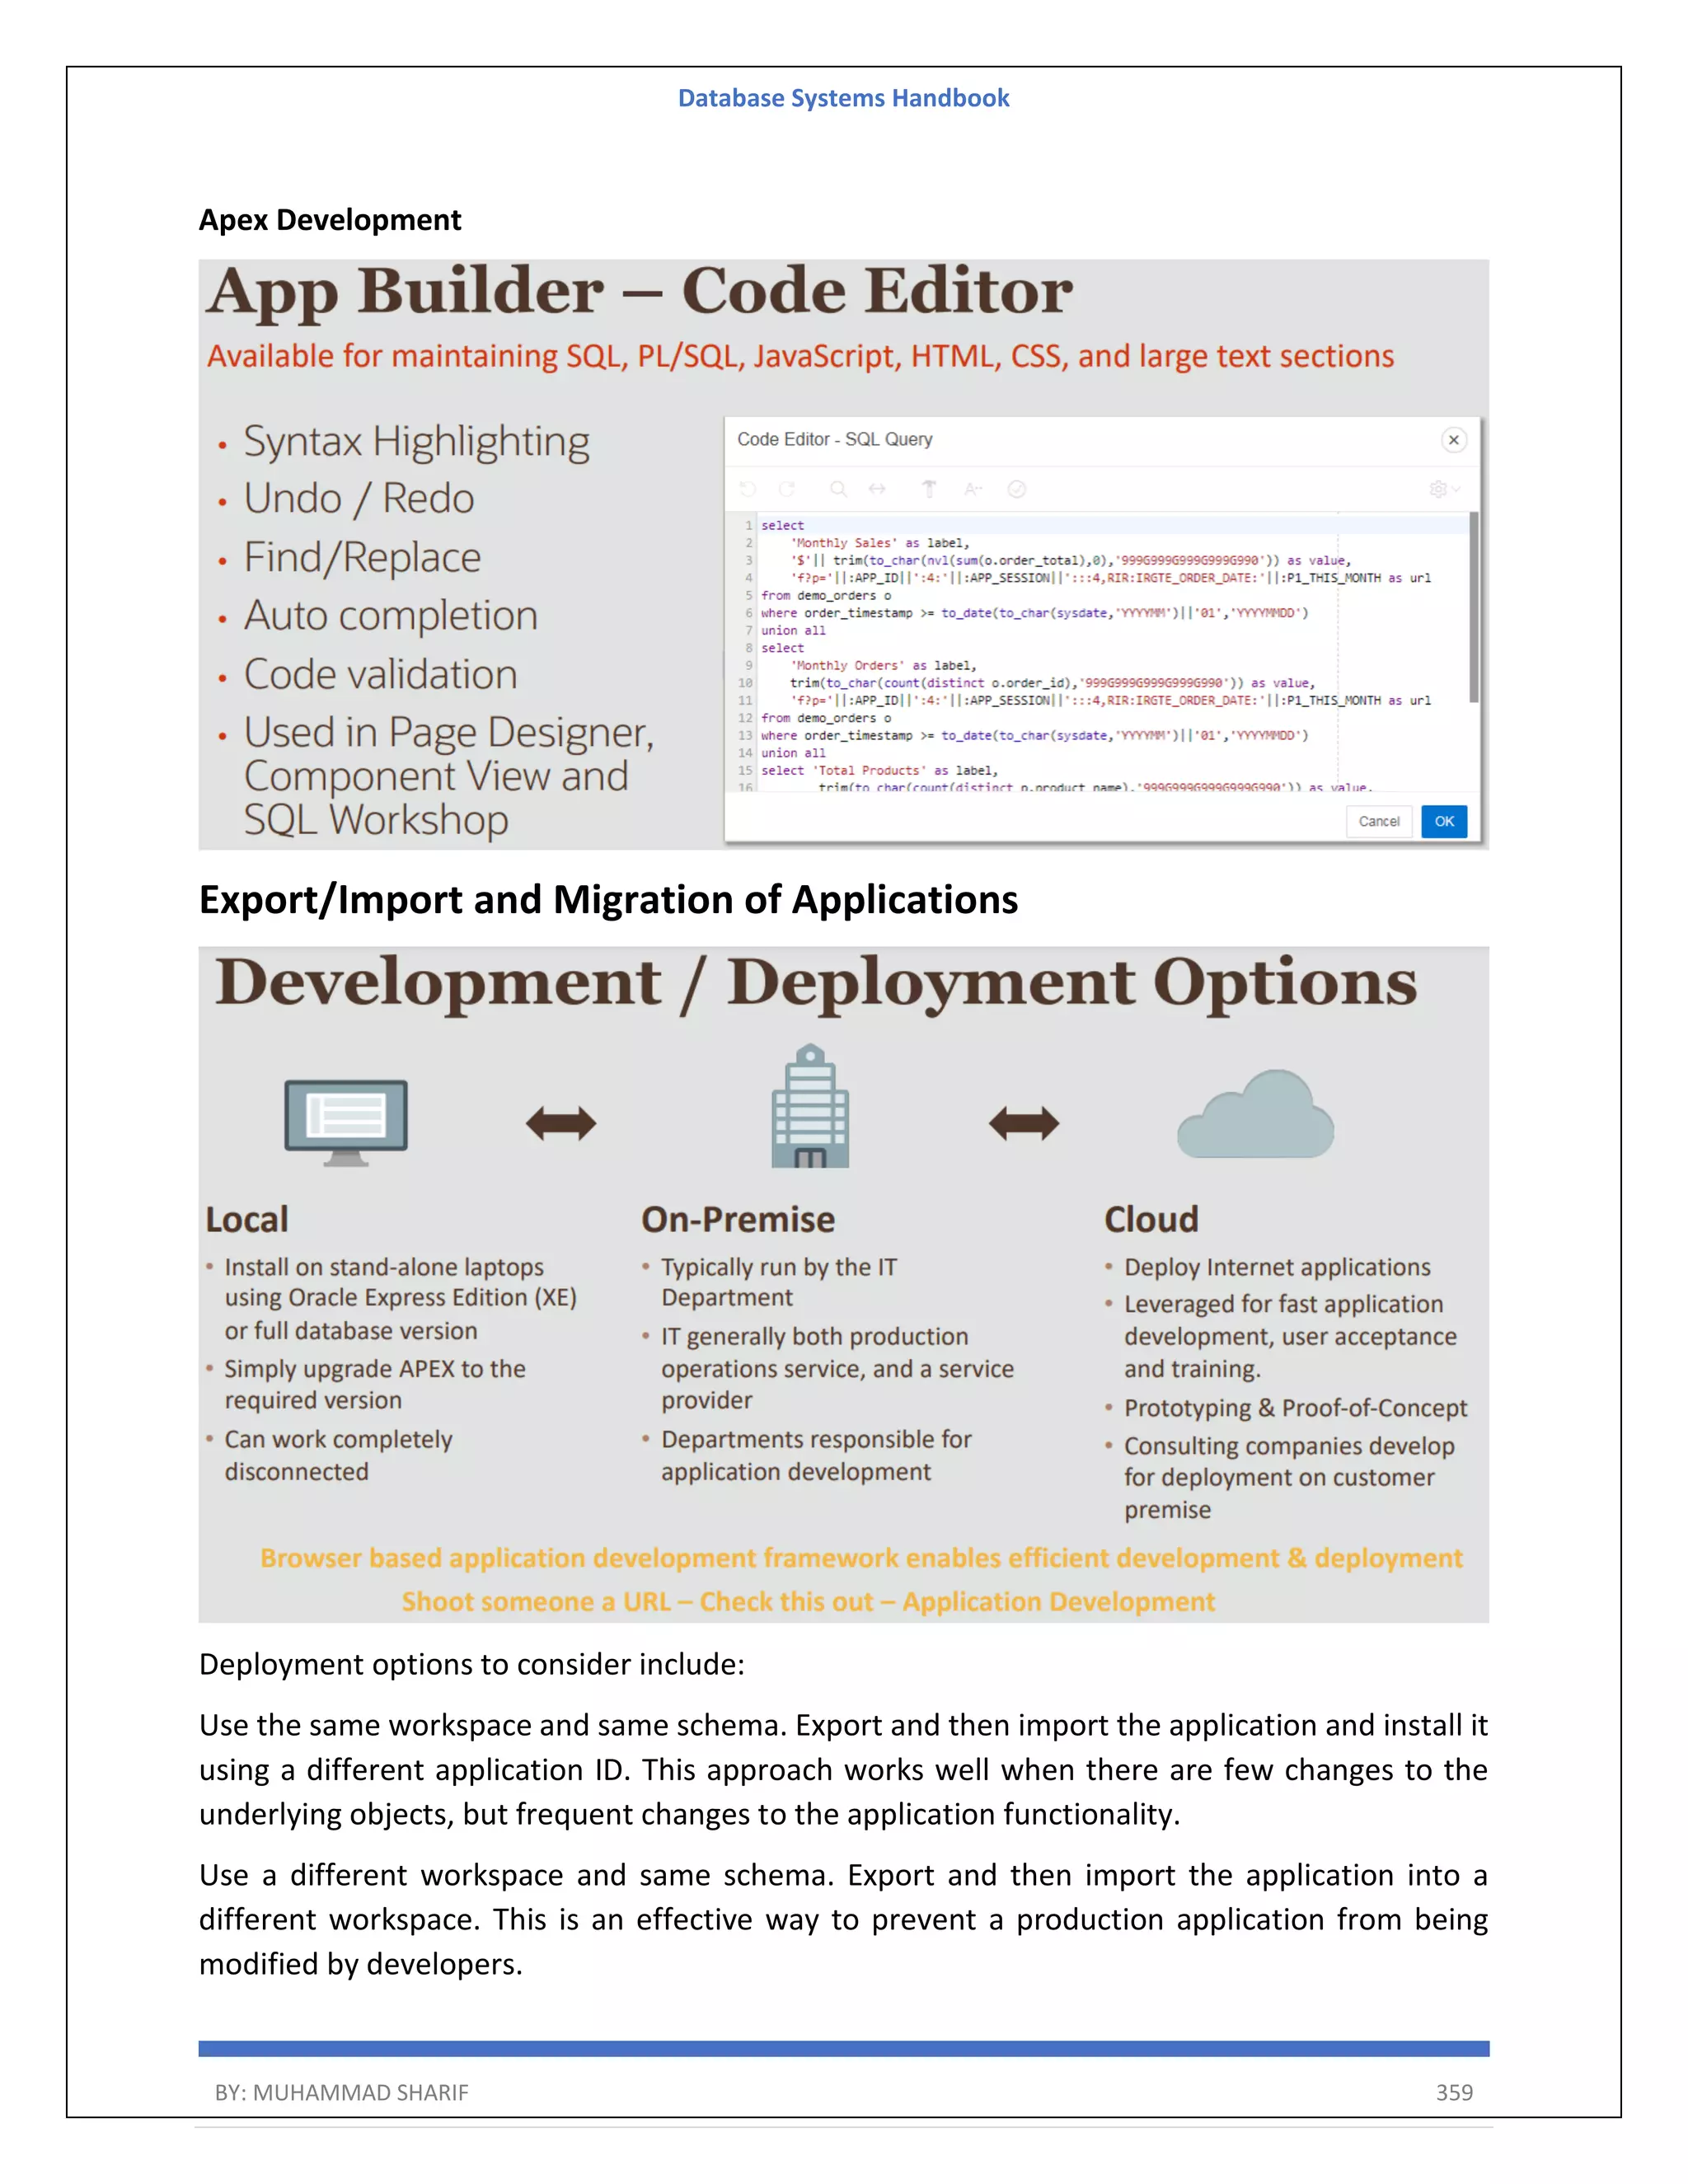The image size is (1688, 2184).
Task: Click the Query Builder hammer icon
Action: [929, 489]
